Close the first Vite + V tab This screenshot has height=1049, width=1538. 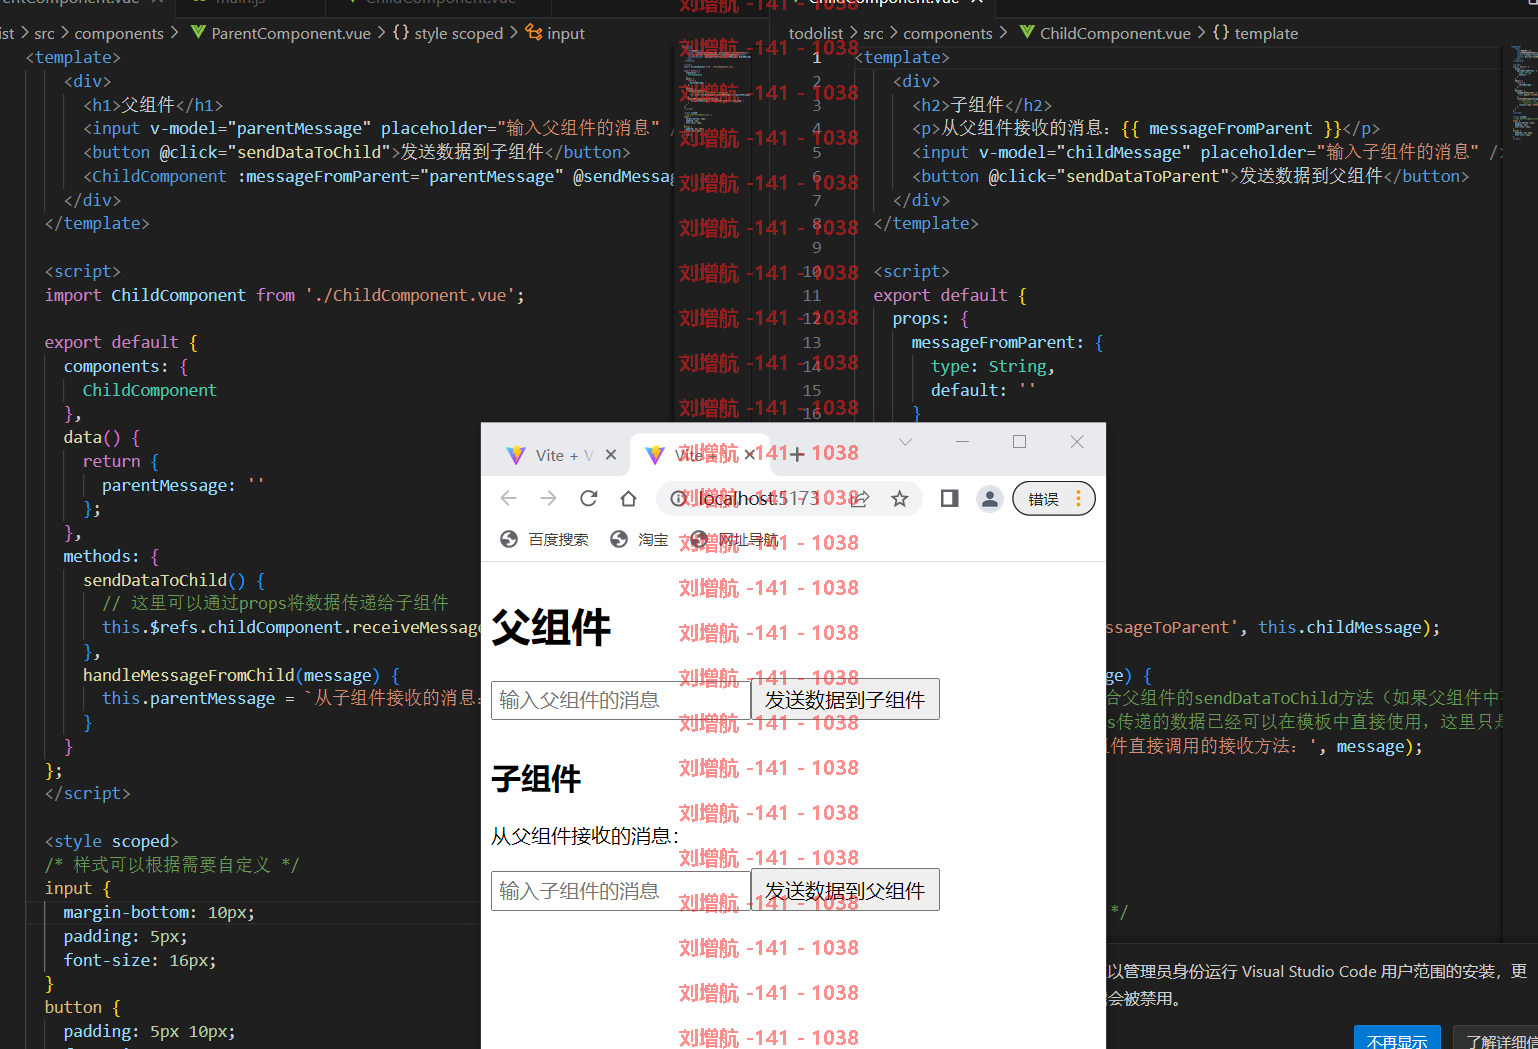coord(611,455)
